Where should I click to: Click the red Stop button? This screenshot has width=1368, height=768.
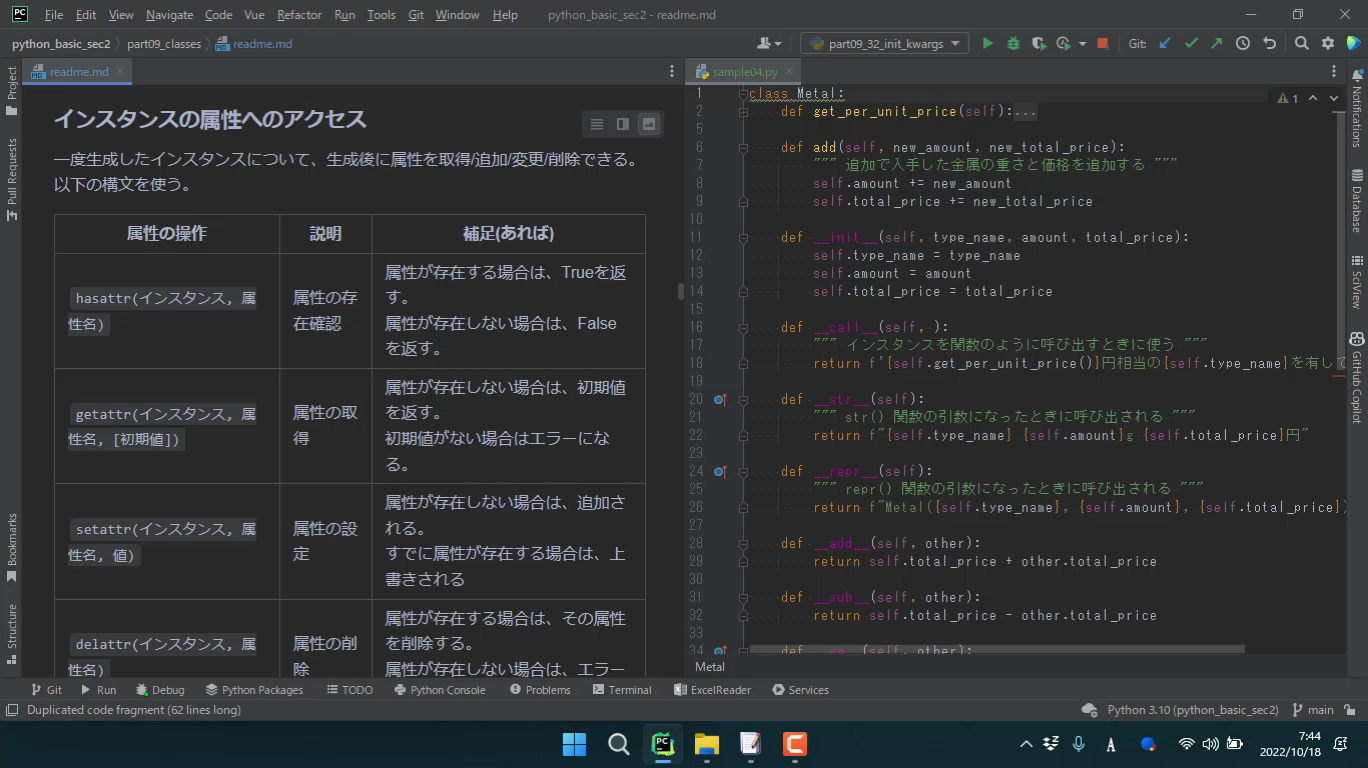click(1102, 43)
